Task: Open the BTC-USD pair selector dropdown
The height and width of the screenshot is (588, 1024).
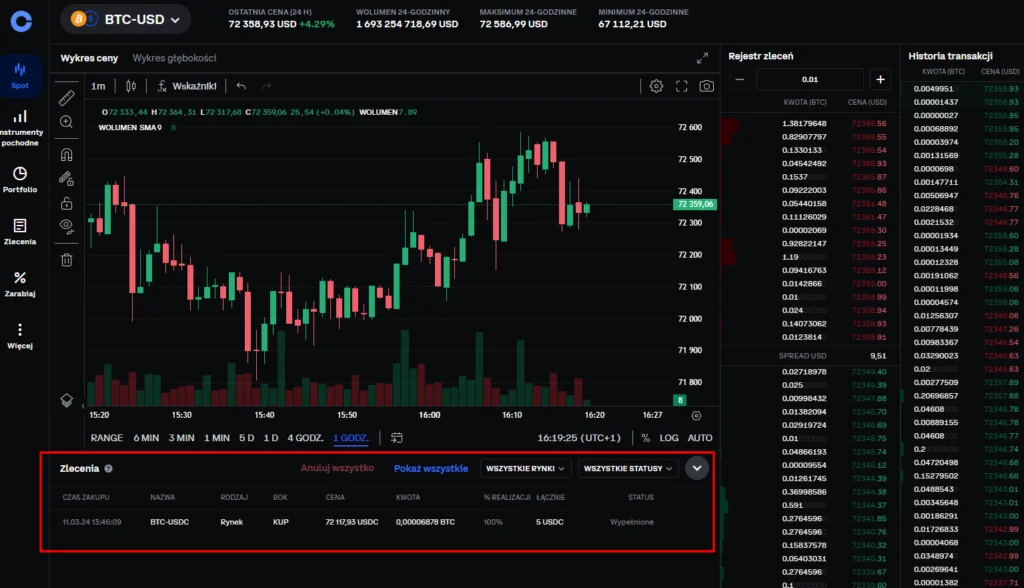Action: [125, 20]
